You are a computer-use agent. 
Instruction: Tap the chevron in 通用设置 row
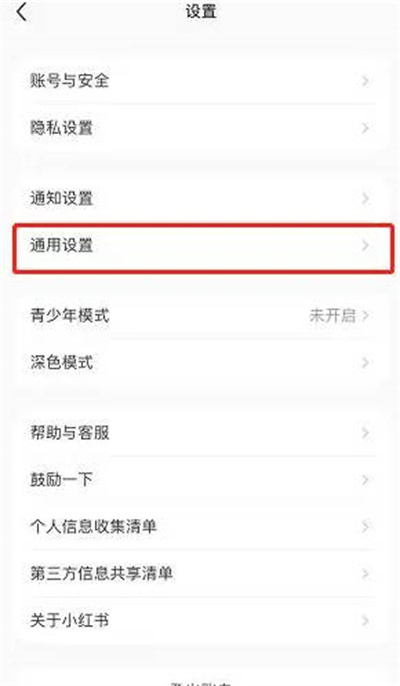pyautogui.click(x=365, y=246)
